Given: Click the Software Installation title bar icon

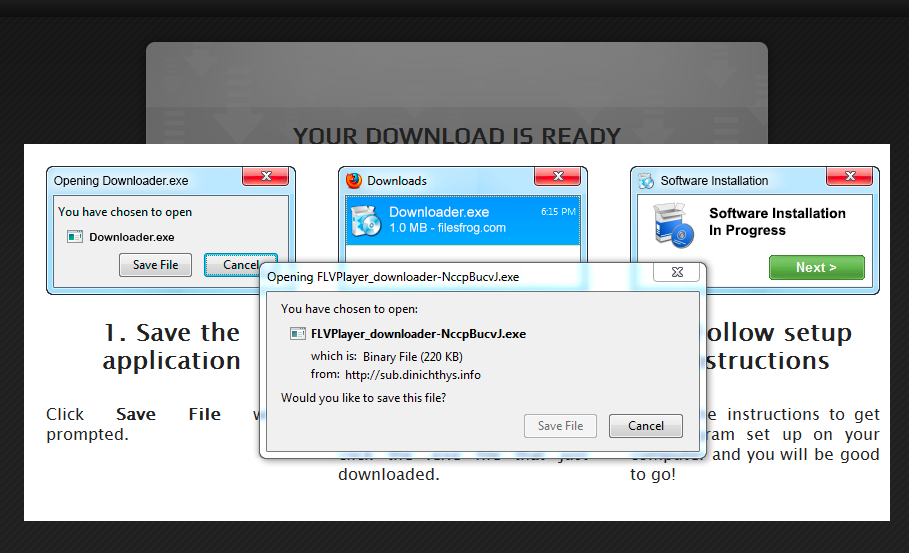Looking at the screenshot, I should point(646,181).
